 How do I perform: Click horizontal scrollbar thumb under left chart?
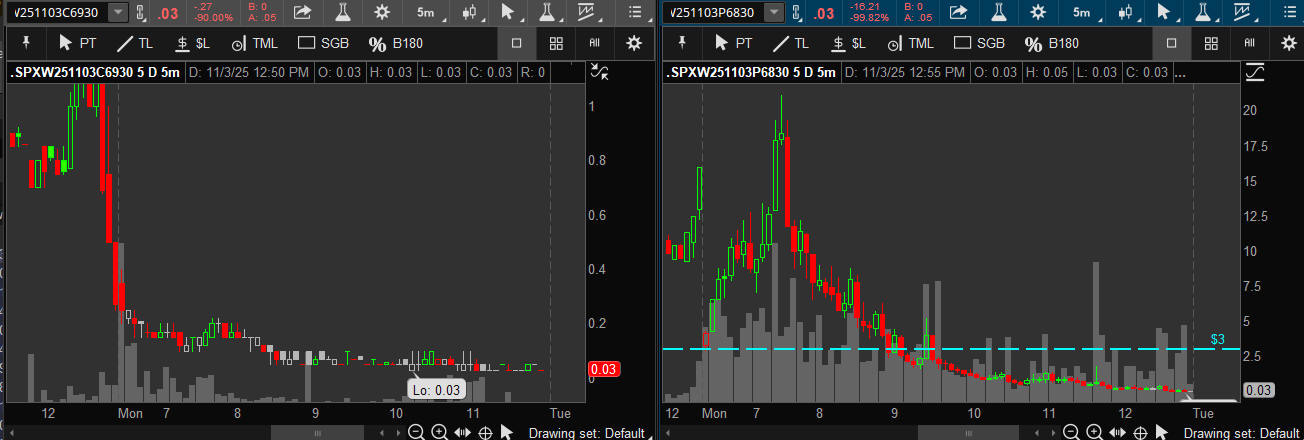point(318,432)
